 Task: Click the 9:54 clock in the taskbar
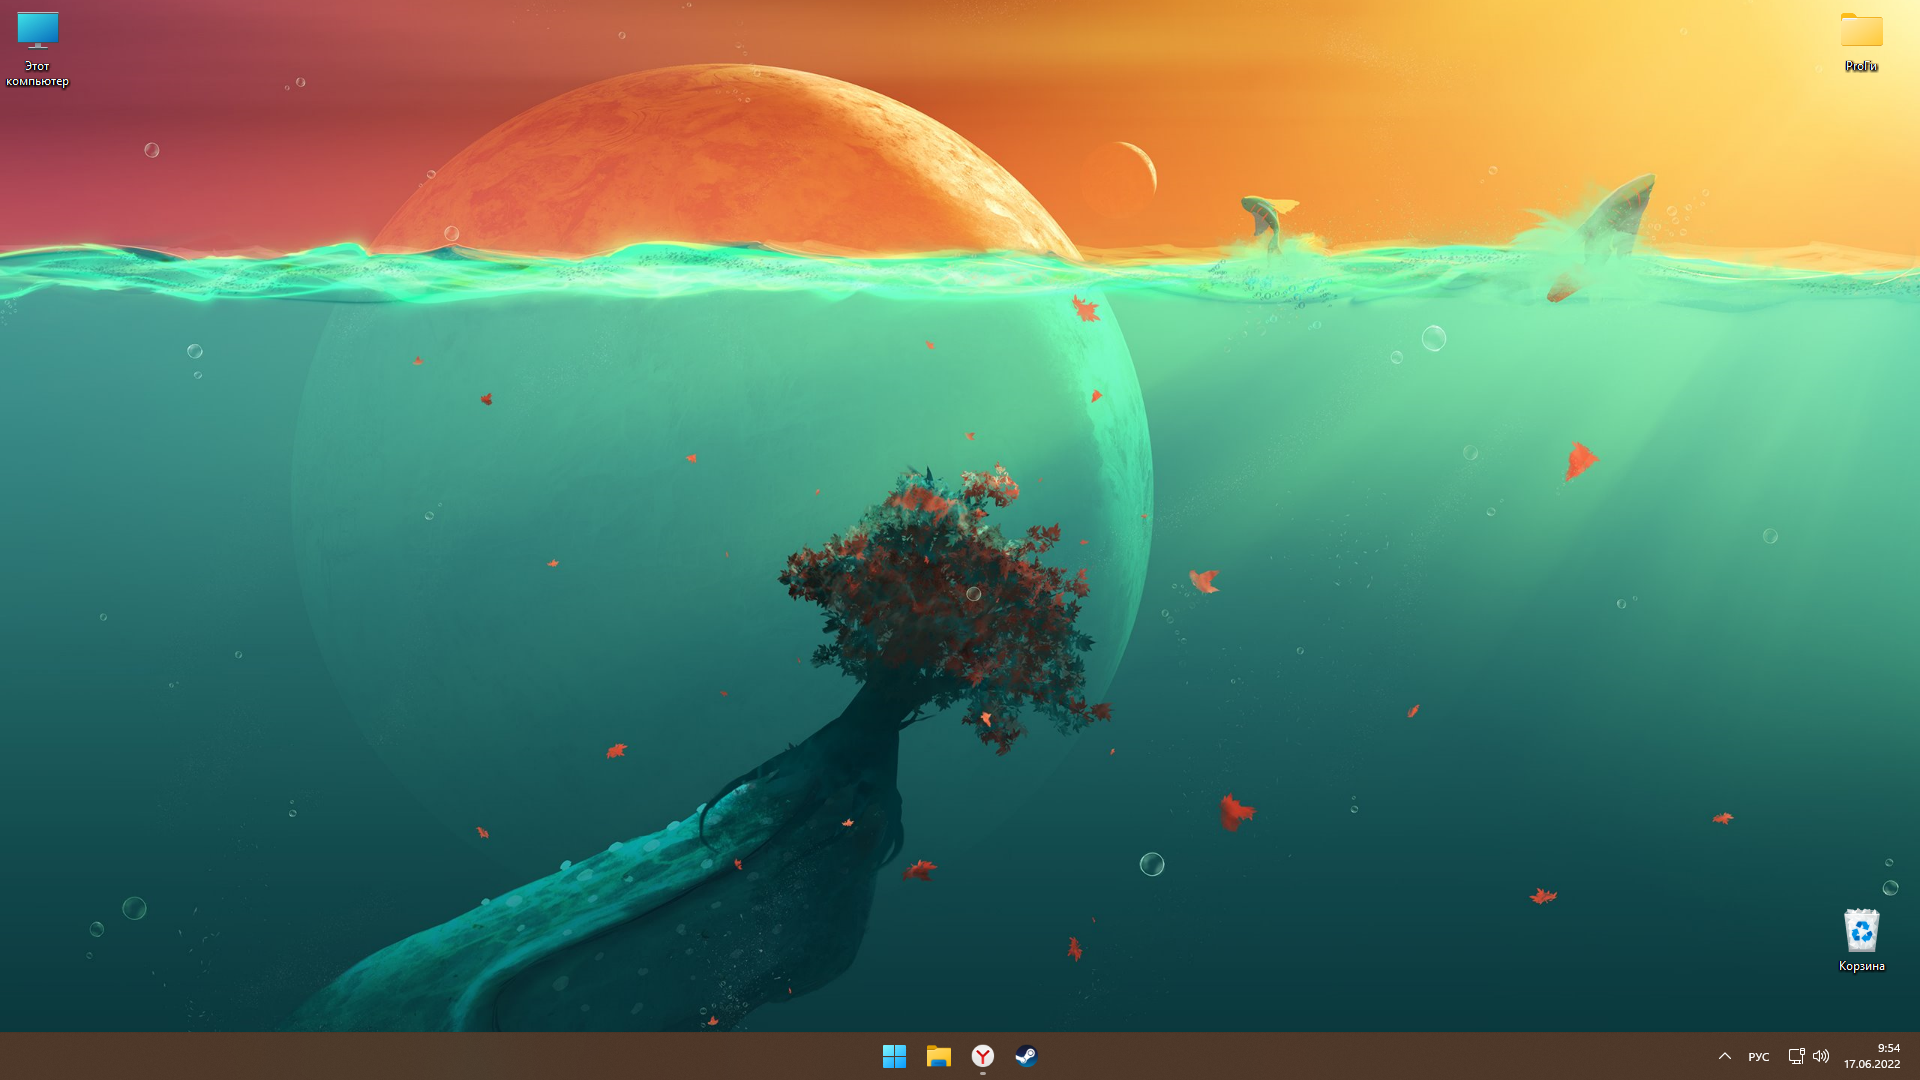(1888, 1048)
